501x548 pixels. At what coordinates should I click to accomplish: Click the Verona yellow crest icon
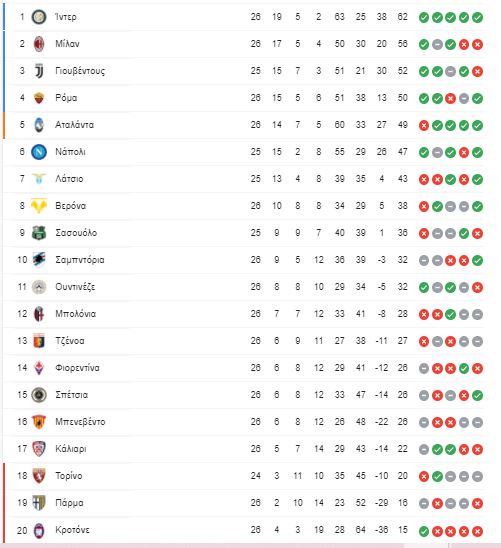39,206
